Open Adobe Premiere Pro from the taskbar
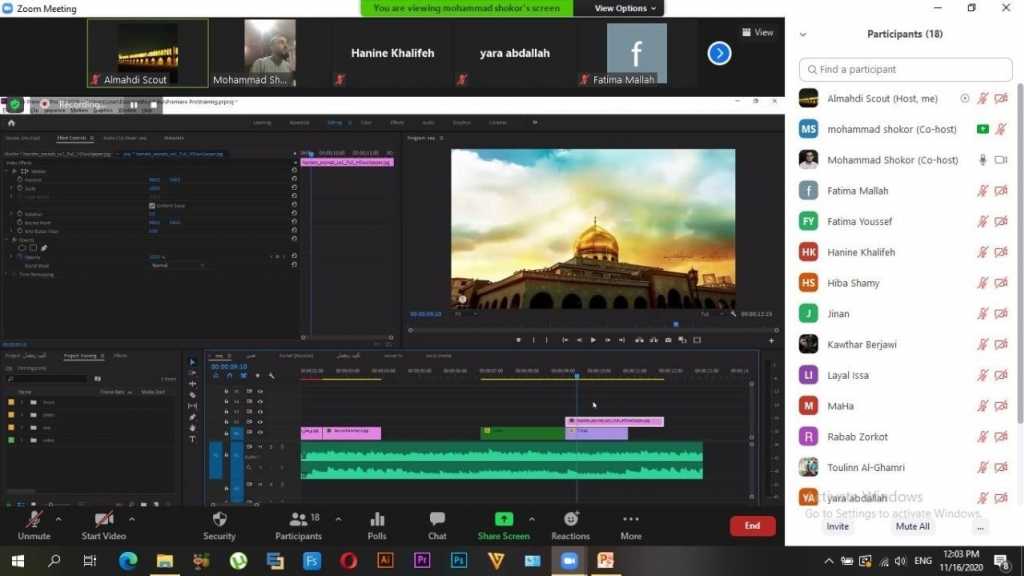Image resolution: width=1024 pixels, height=576 pixels. [421, 561]
